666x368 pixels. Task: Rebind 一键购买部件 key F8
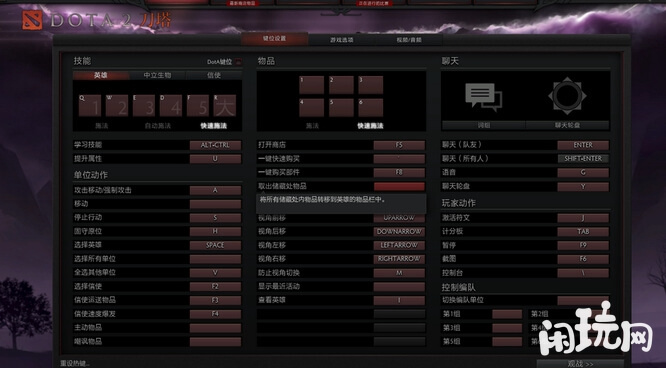pyautogui.click(x=399, y=173)
